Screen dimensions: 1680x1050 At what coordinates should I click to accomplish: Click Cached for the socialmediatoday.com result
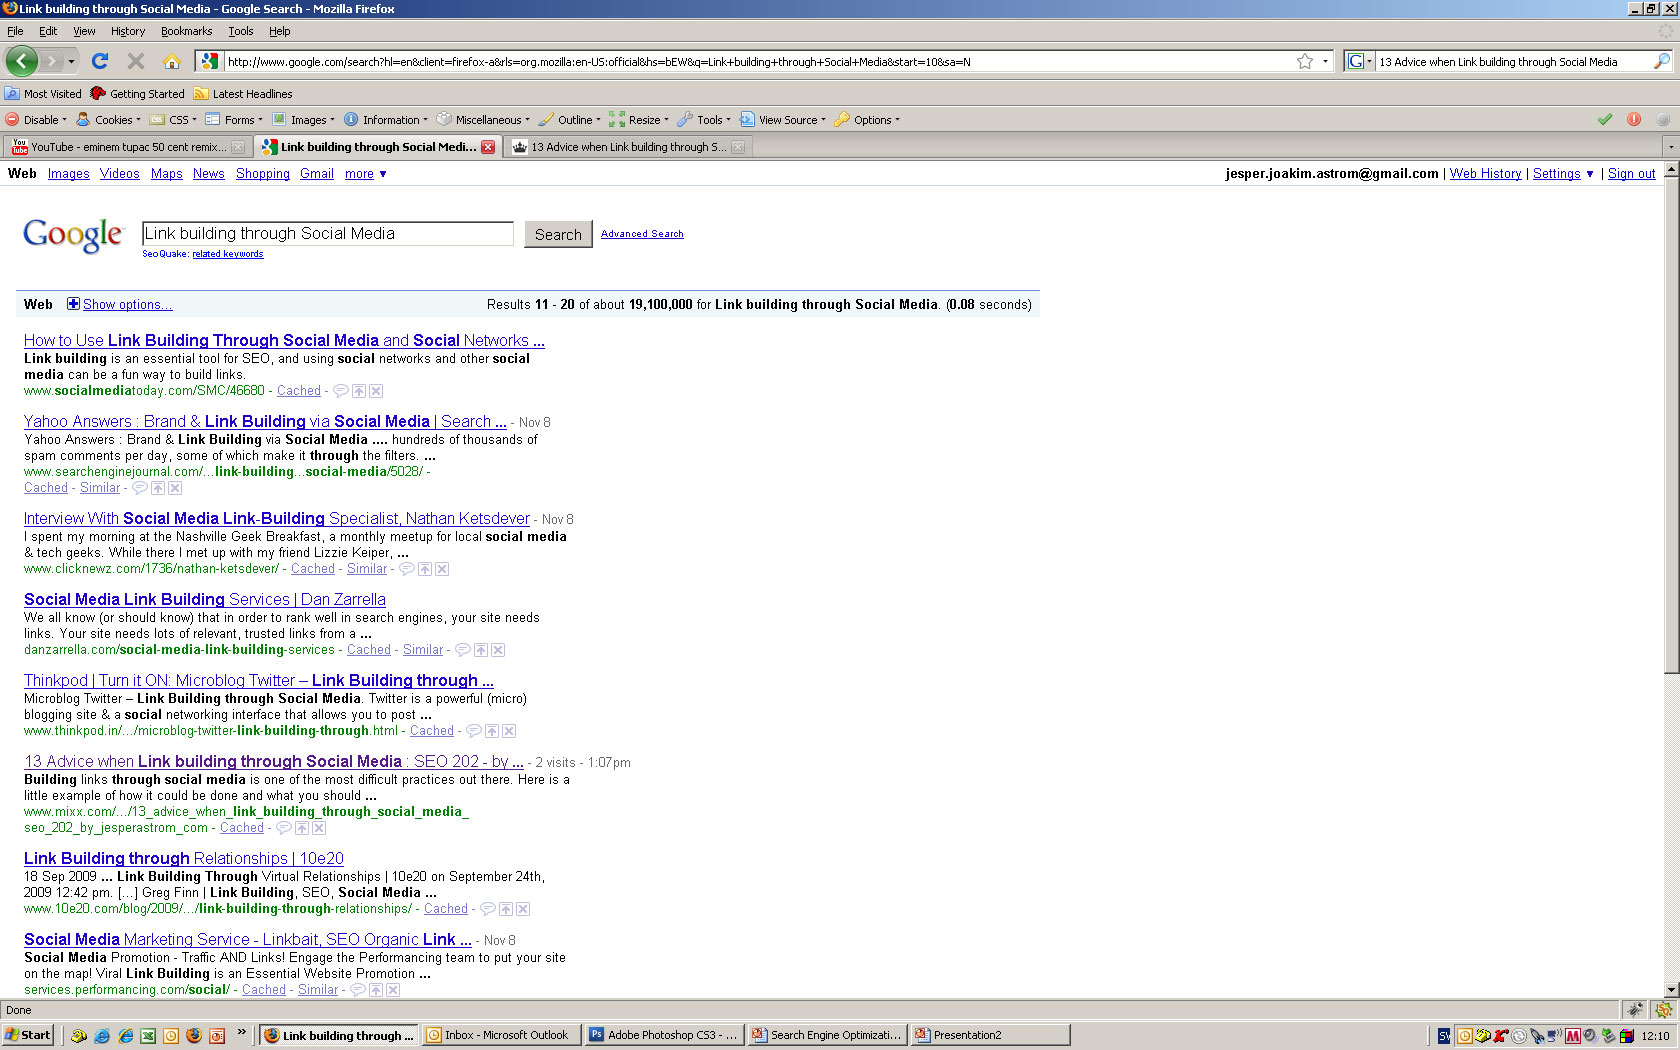pyautogui.click(x=299, y=391)
